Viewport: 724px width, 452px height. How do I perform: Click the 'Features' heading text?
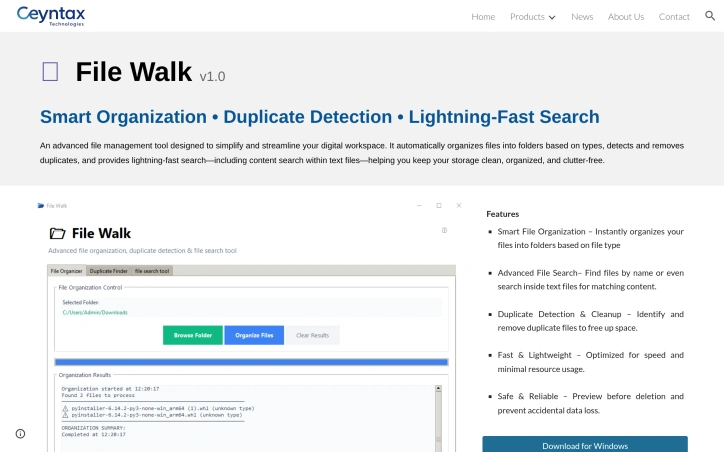[502, 214]
